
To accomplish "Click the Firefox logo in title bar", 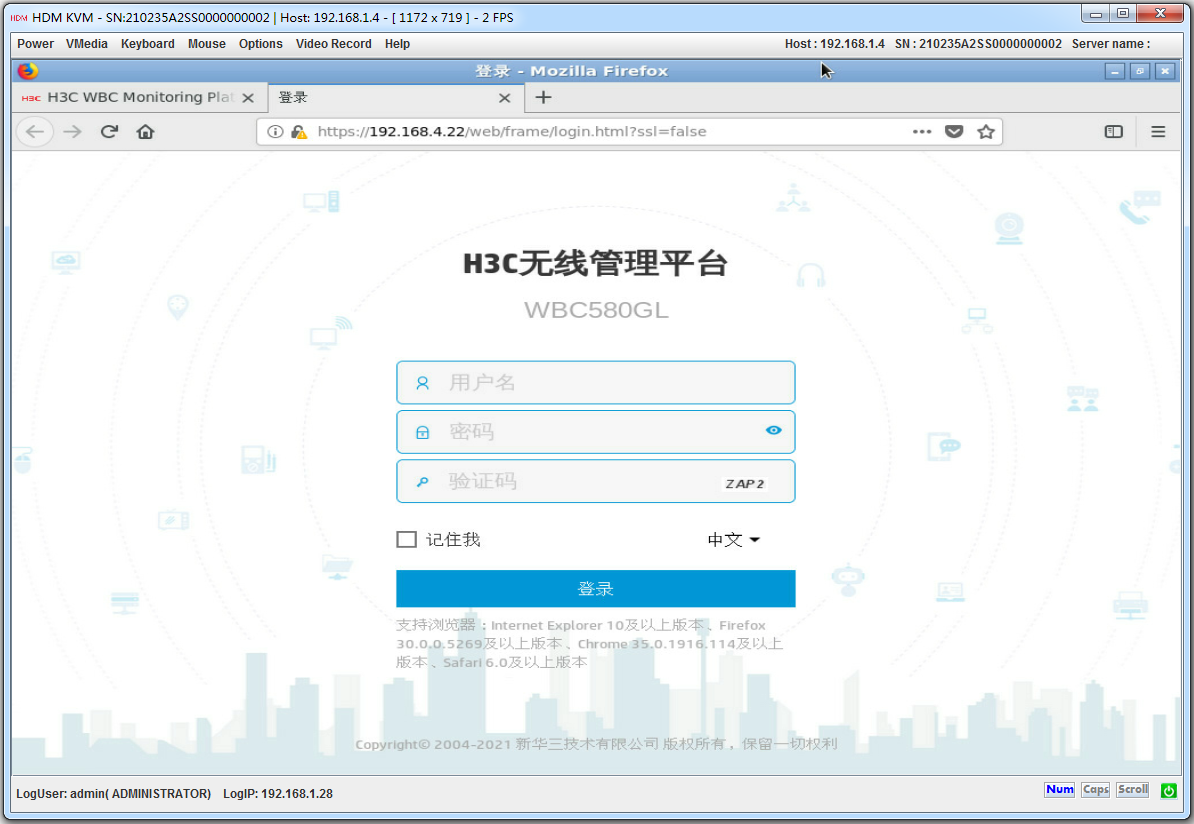I will tap(28, 71).
